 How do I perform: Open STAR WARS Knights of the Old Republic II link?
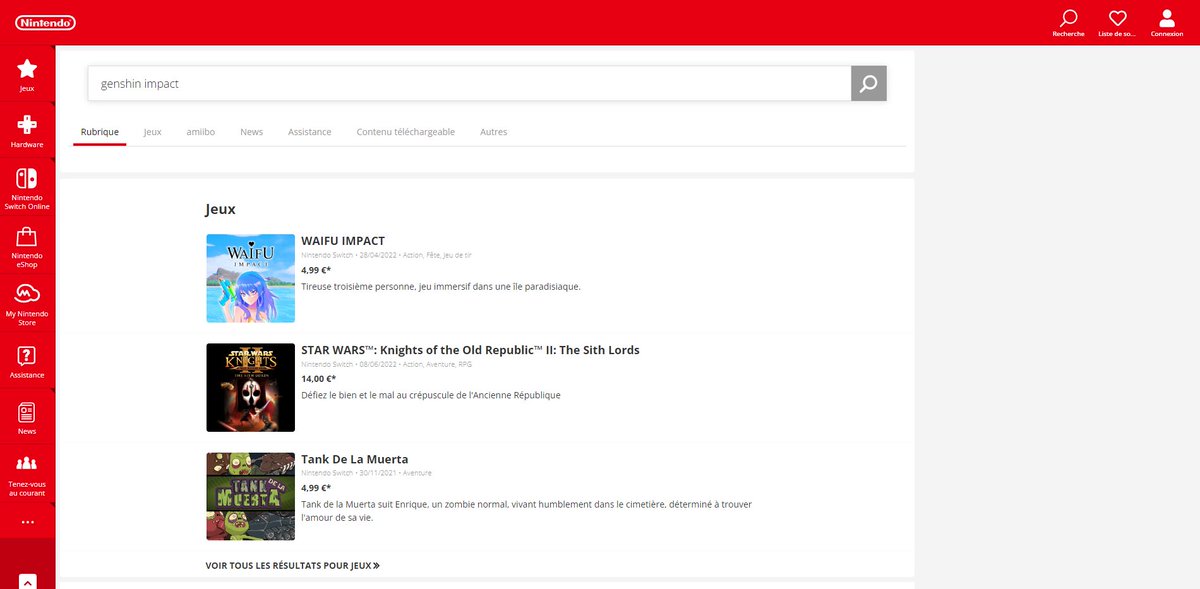470,350
